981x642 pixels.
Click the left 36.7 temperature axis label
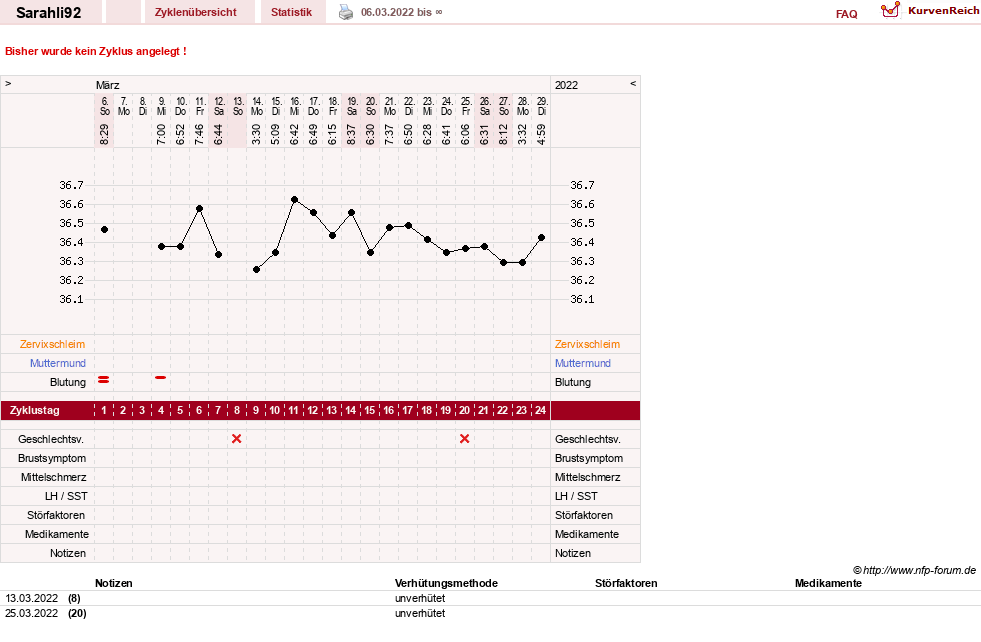(x=71, y=185)
